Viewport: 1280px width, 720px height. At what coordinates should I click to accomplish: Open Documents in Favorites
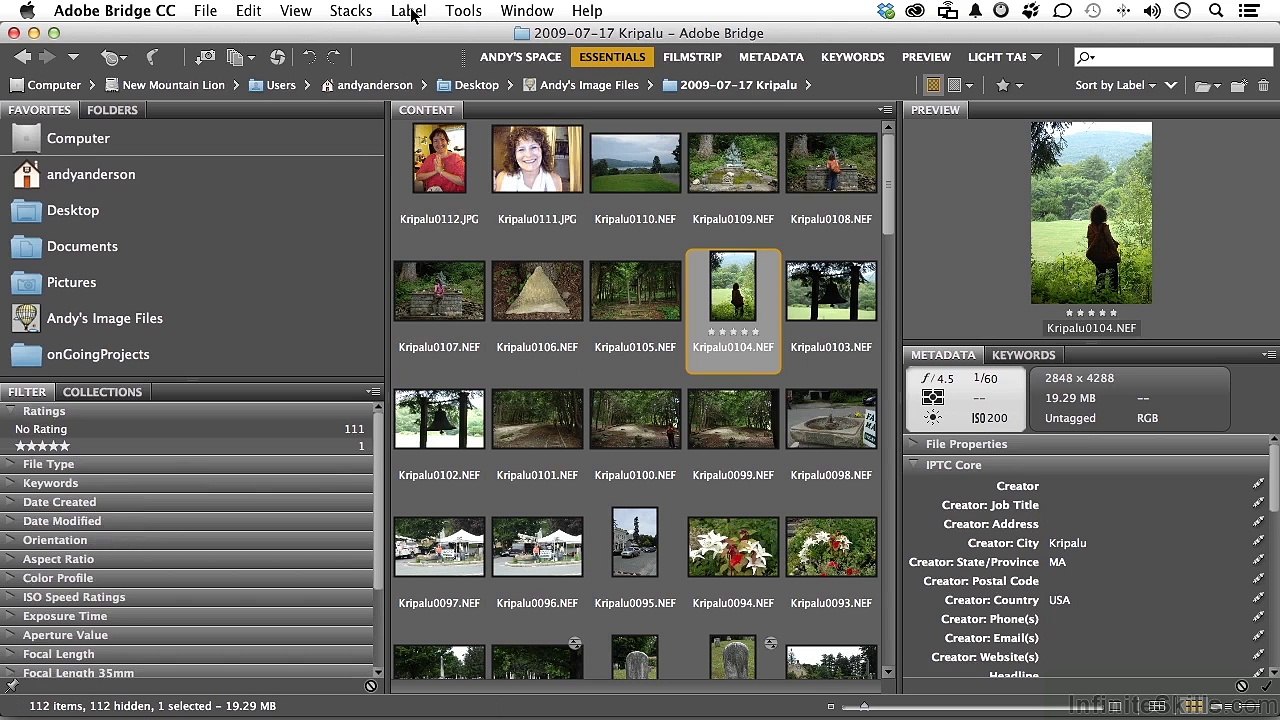point(82,246)
